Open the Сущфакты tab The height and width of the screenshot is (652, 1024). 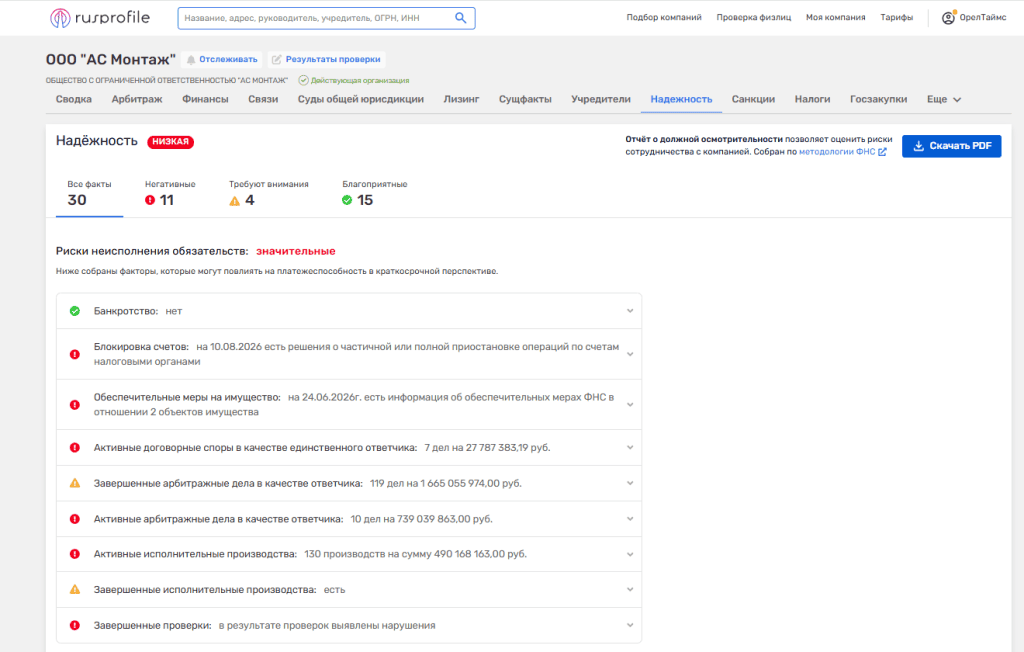(x=525, y=99)
